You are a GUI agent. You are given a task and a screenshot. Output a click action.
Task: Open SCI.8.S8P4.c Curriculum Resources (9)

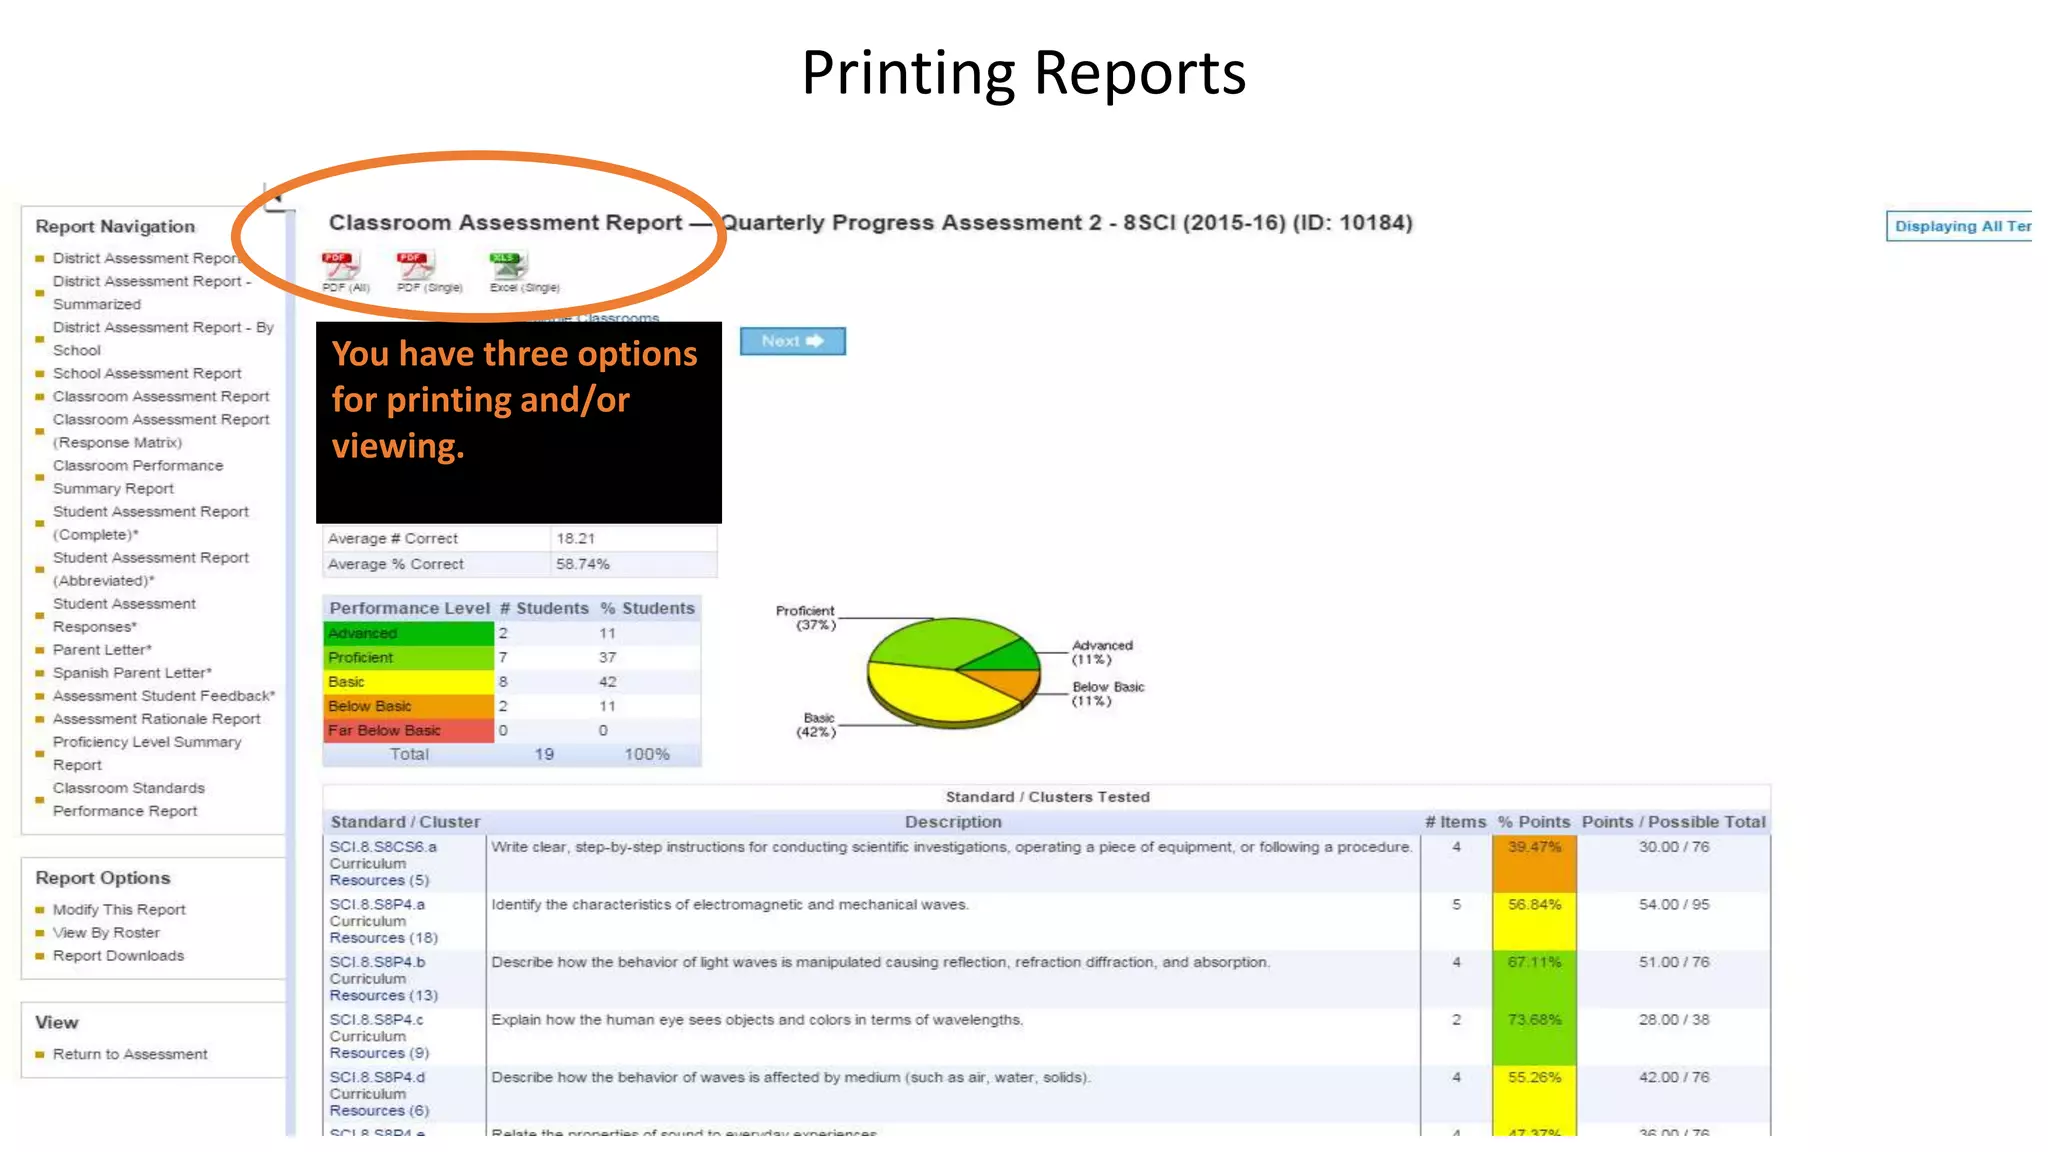coord(379,1052)
